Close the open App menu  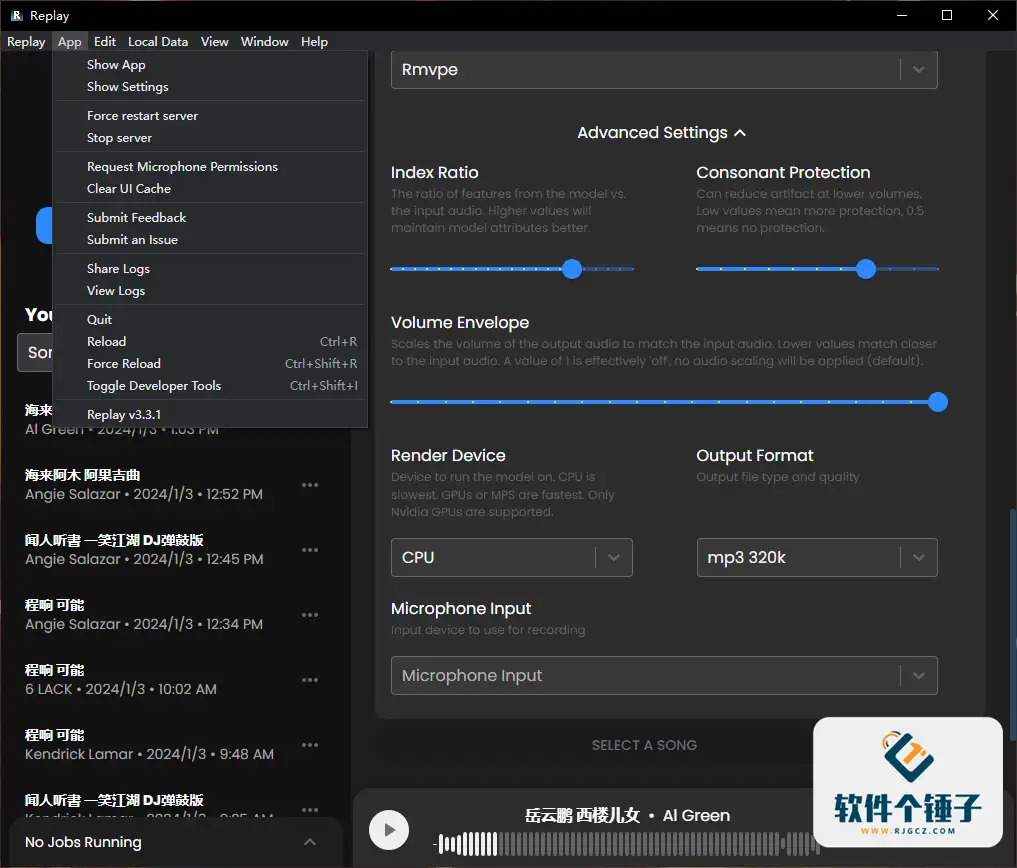(69, 42)
